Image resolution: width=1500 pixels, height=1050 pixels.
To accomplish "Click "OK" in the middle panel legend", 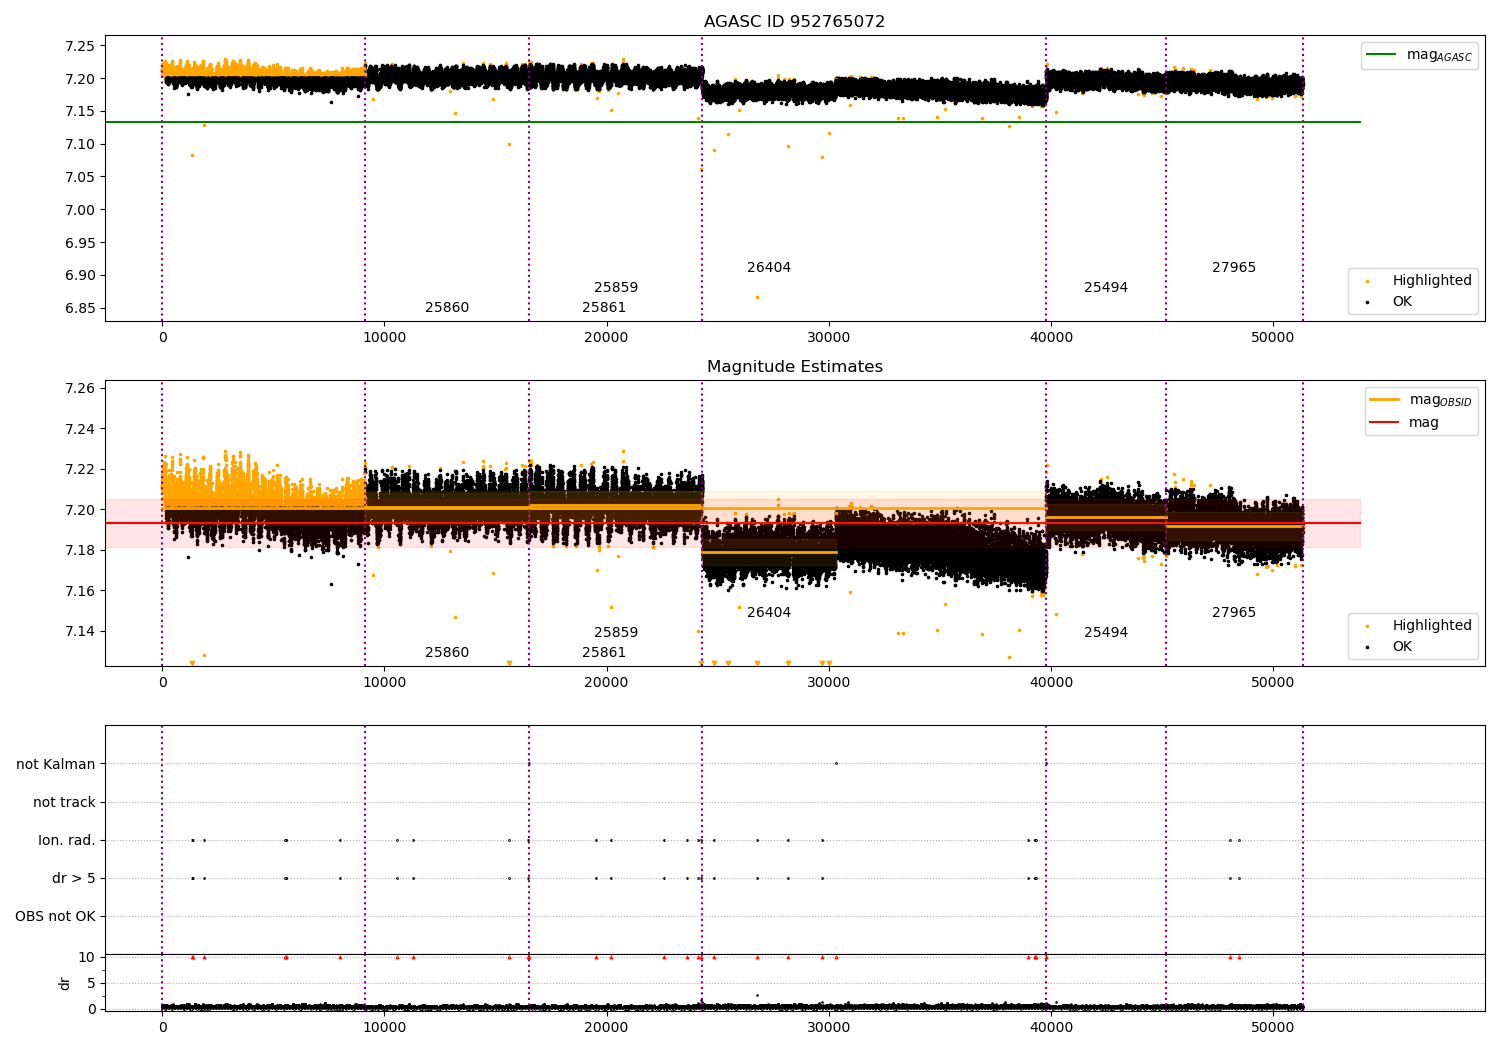I will (1402, 646).
